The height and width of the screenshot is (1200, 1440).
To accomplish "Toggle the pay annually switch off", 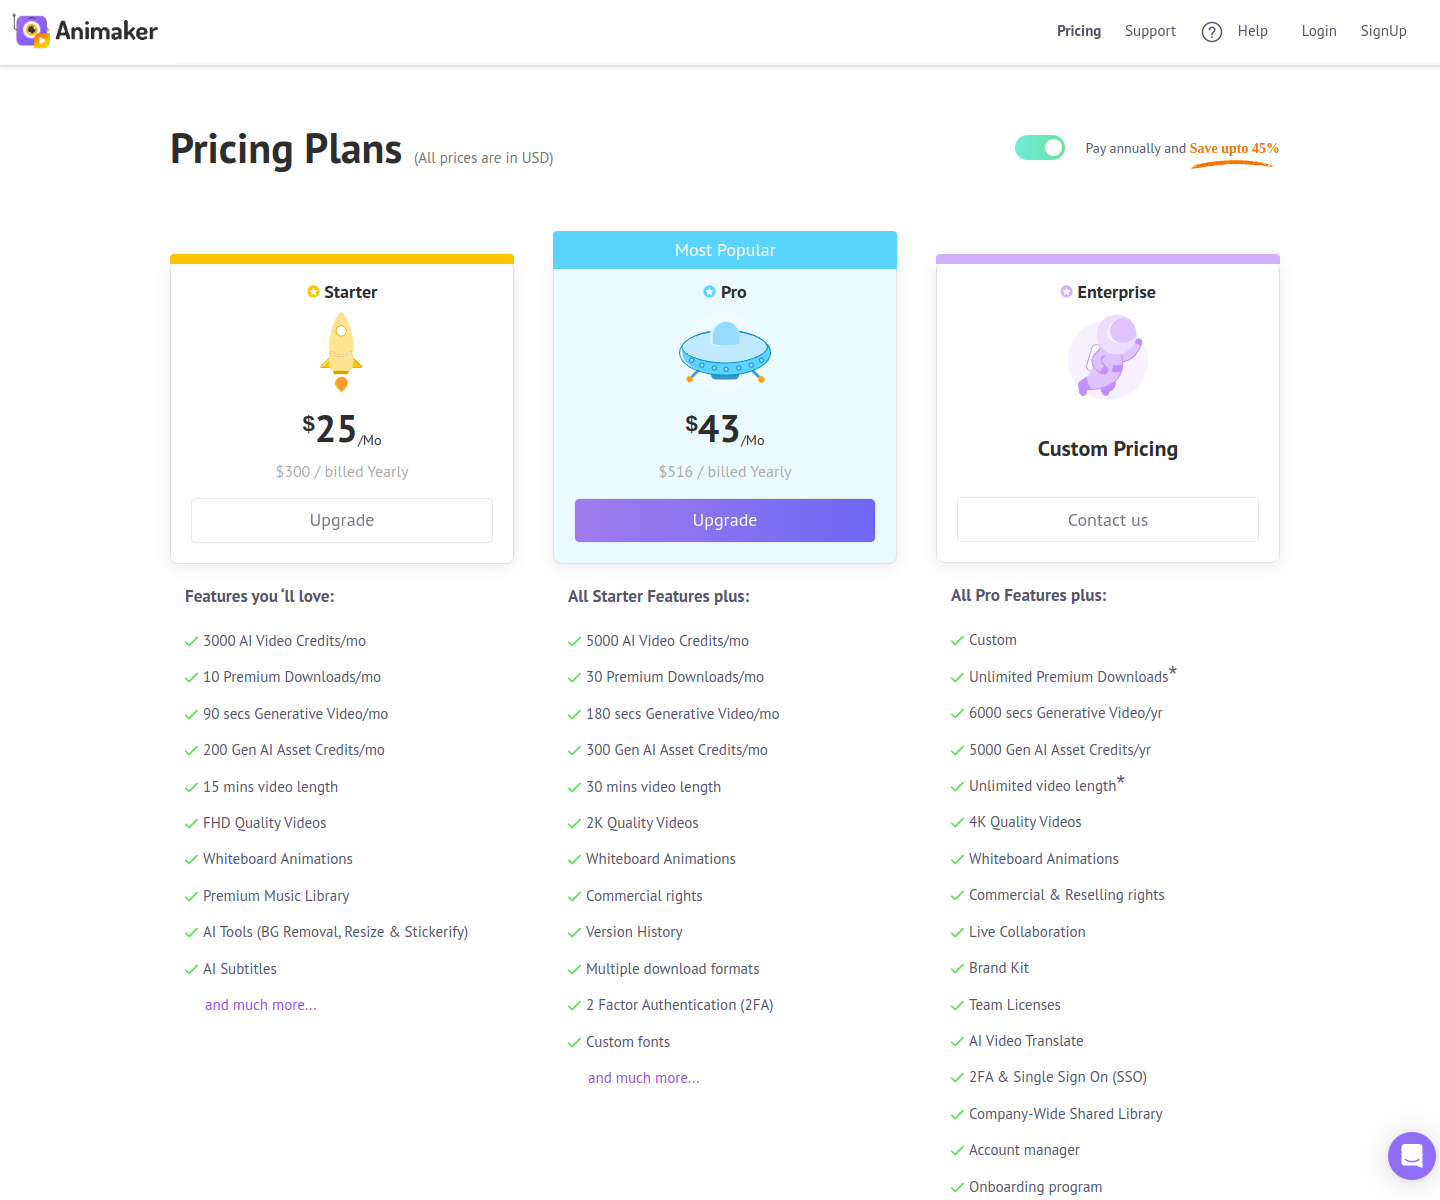I will click(x=1040, y=148).
